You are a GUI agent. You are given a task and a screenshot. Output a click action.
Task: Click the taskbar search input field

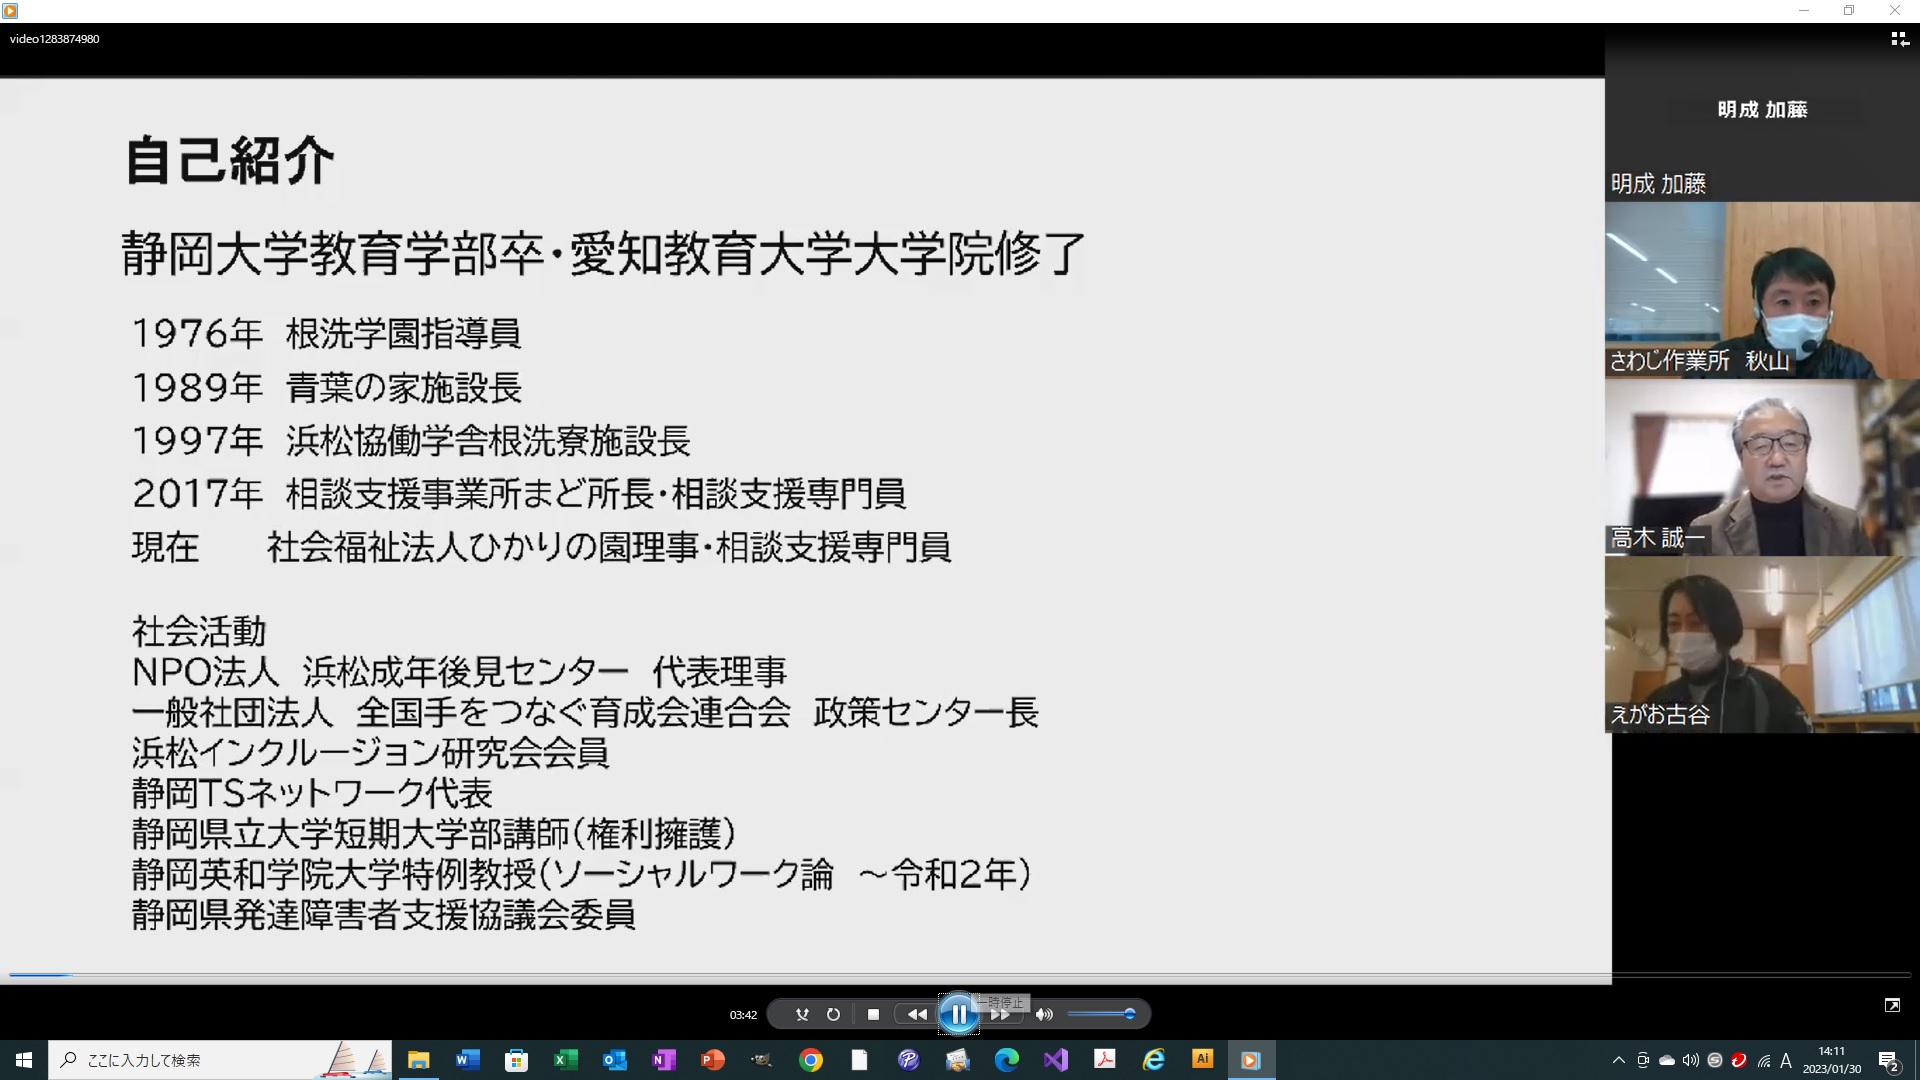200,1060
